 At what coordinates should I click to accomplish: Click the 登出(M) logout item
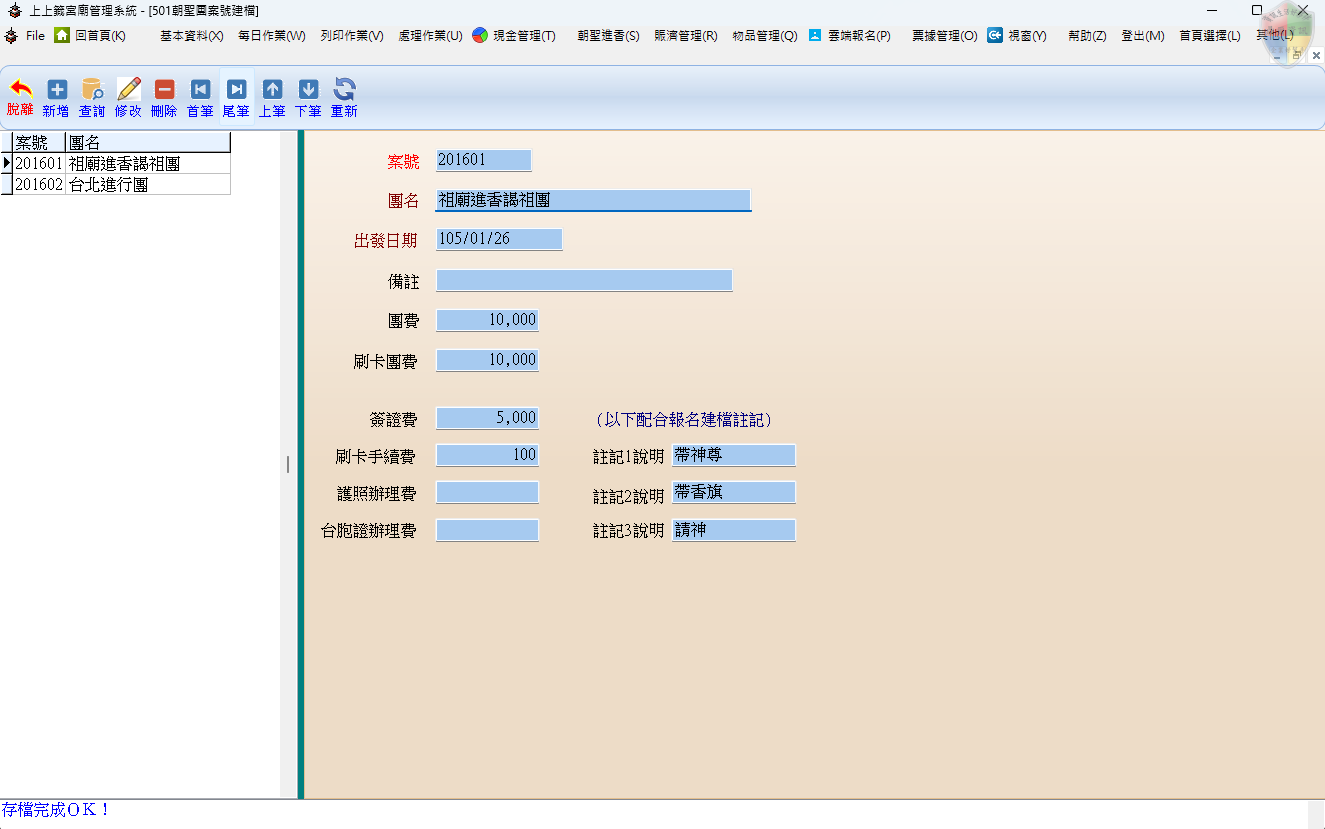[1142, 36]
